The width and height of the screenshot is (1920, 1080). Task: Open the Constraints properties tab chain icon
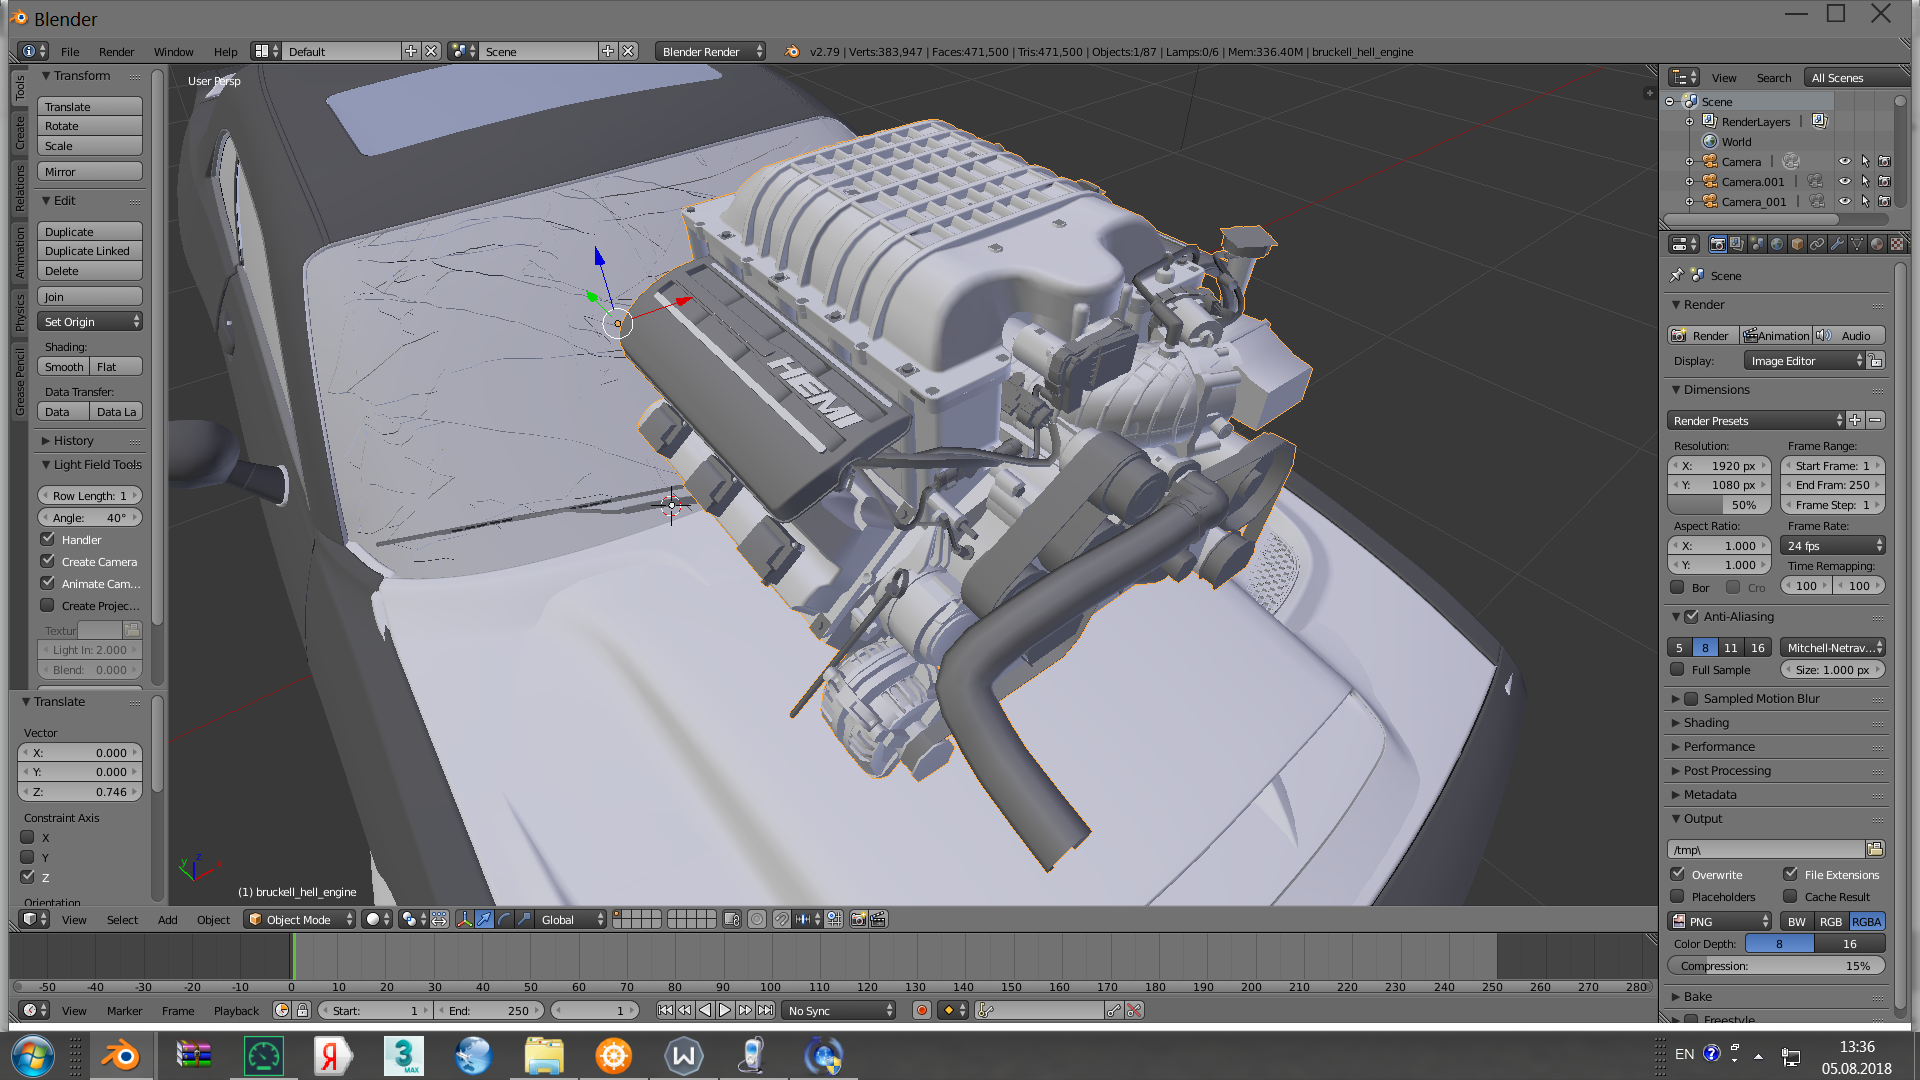coord(1817,244)
